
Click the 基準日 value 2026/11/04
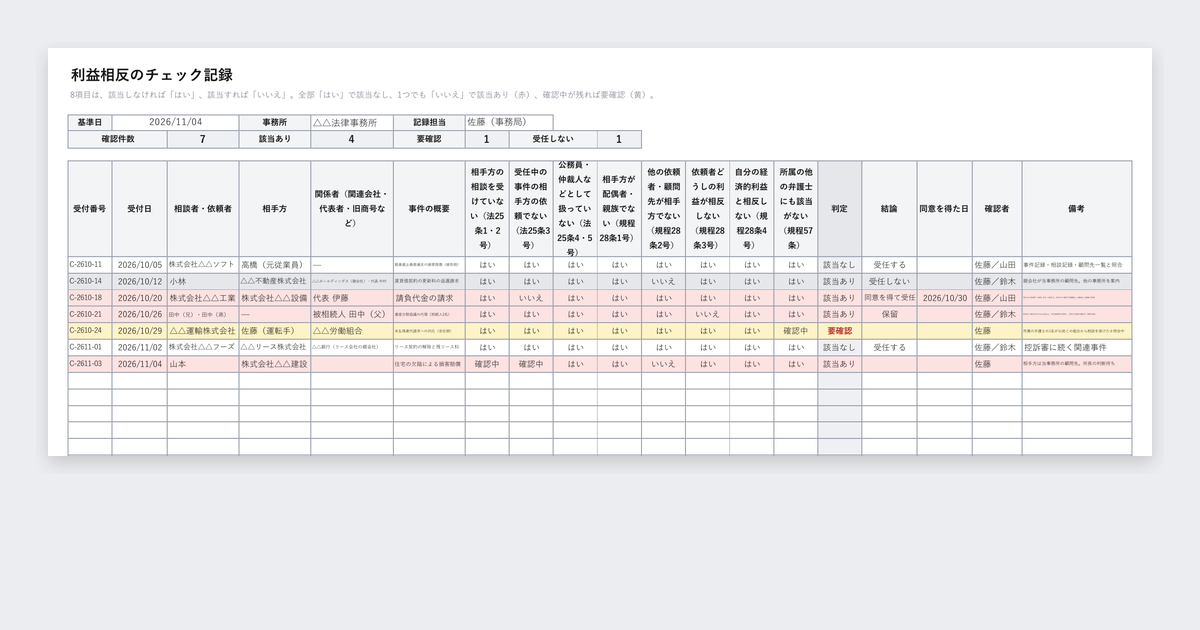(175, 122)
